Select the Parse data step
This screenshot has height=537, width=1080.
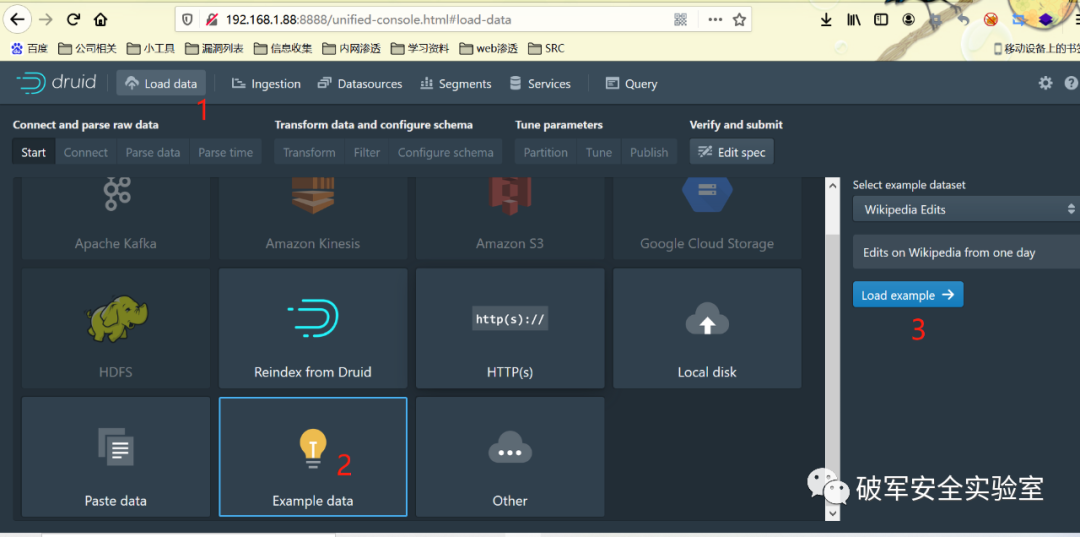click(153, 152)
